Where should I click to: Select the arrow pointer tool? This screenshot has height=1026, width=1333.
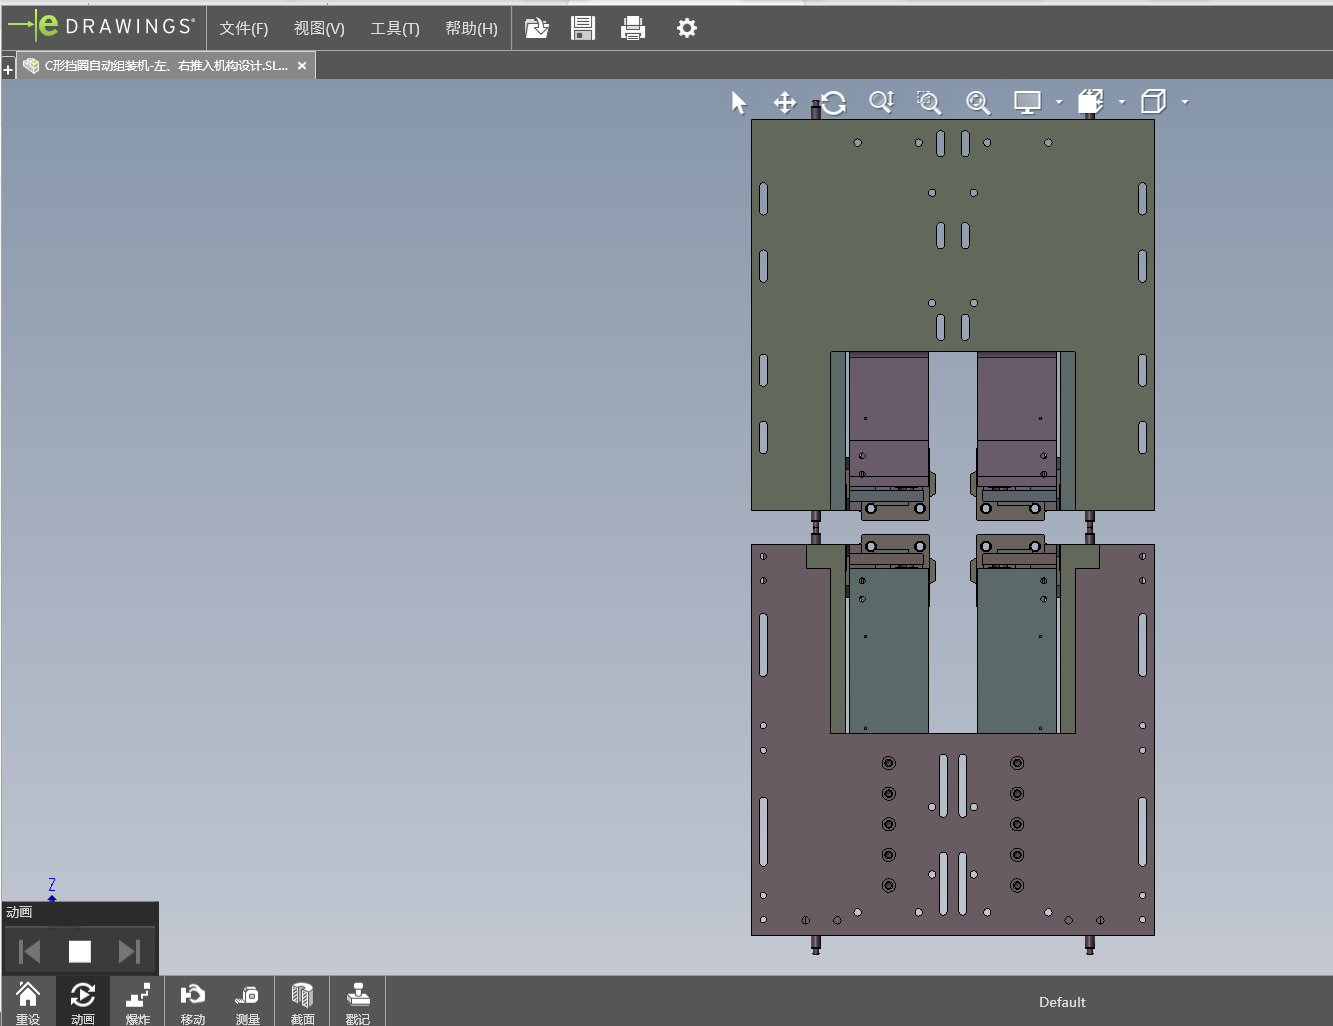click(x=739, y=102)
